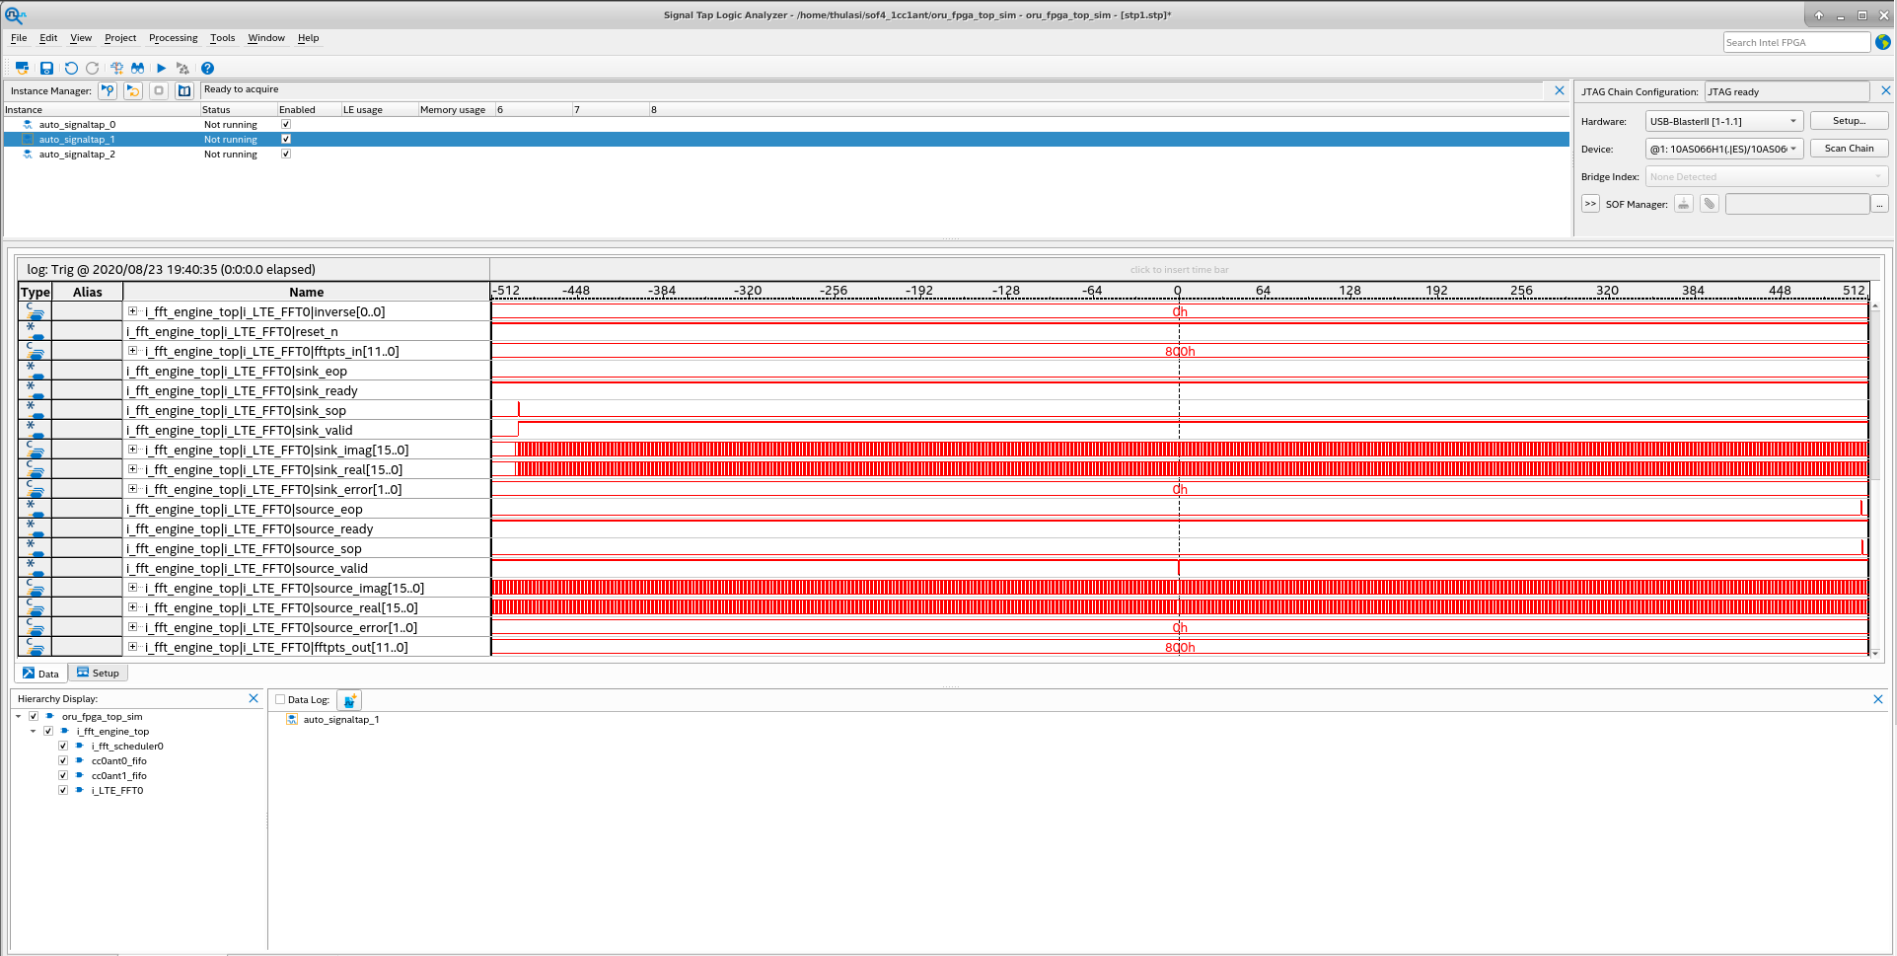Click the Save icon in the toolbar

pos(46,68)
